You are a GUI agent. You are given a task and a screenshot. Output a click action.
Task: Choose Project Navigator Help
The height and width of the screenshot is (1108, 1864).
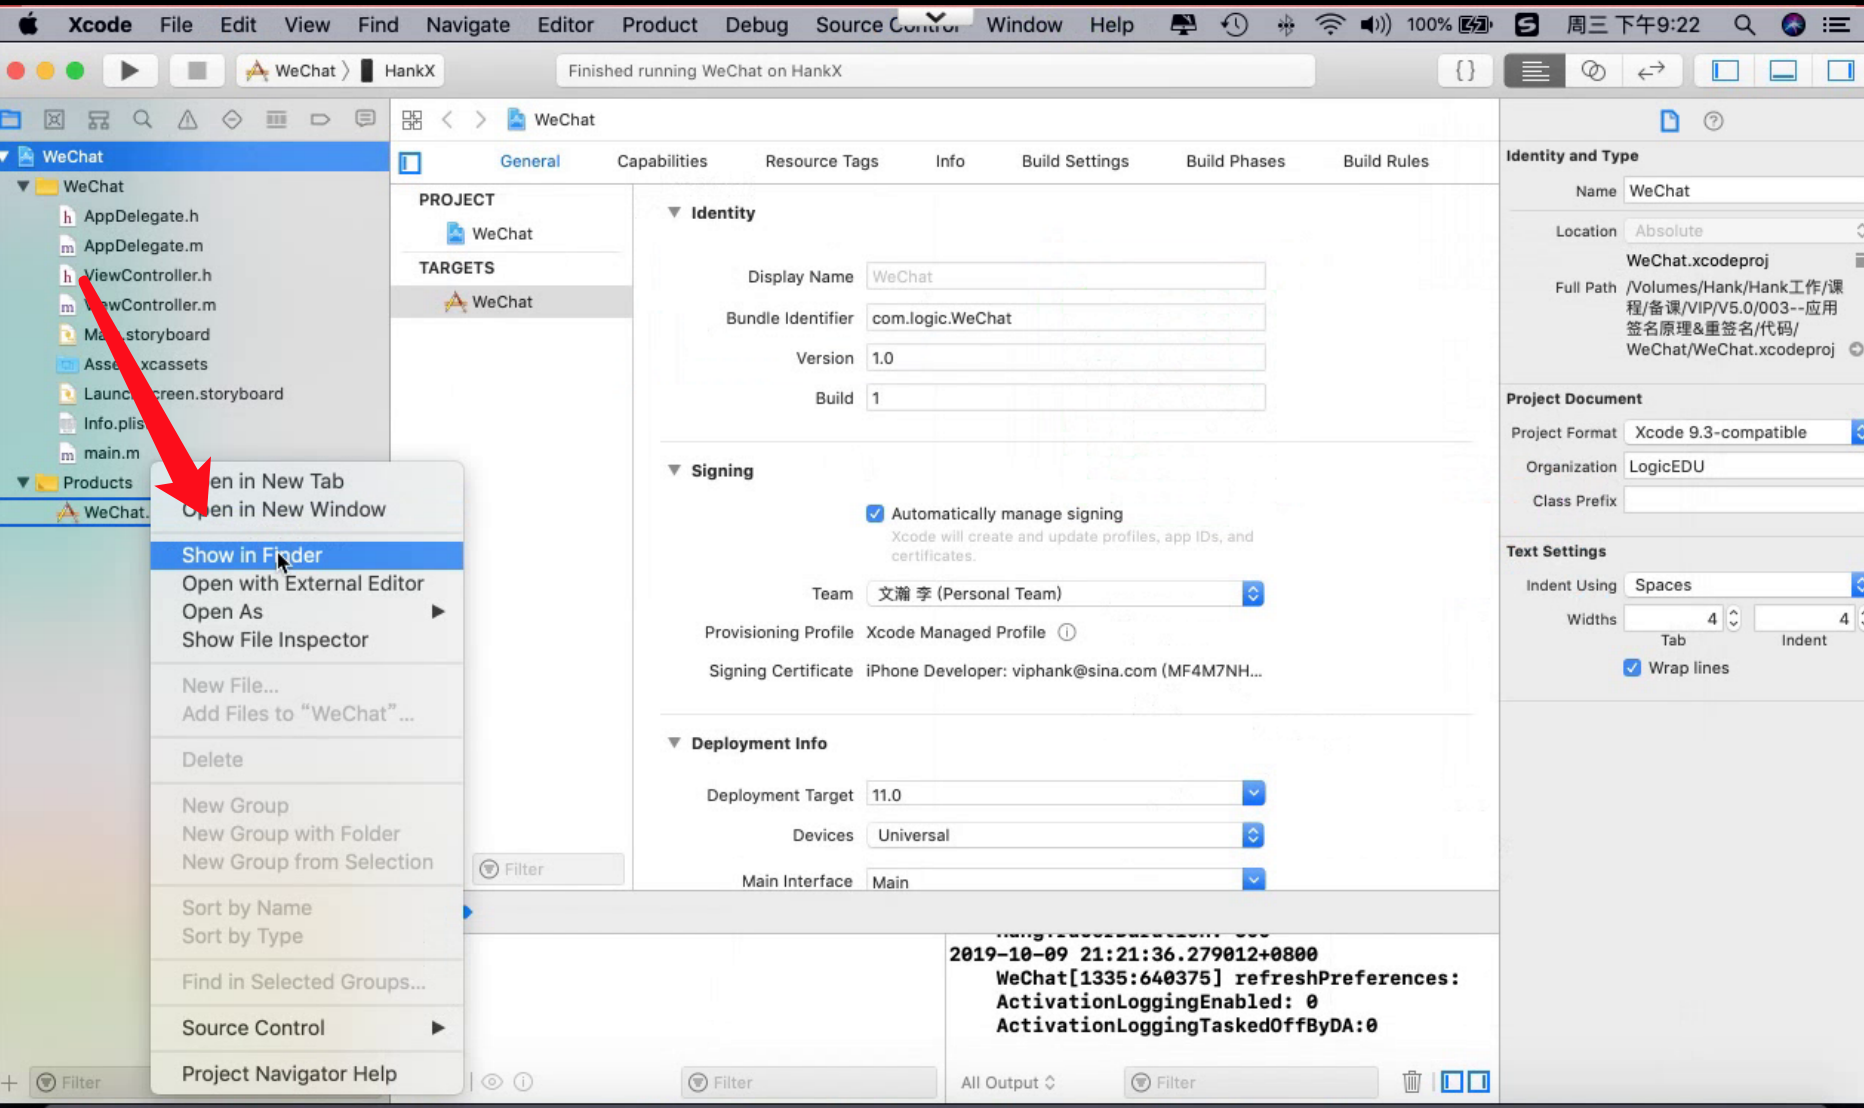pos(307,1073)
